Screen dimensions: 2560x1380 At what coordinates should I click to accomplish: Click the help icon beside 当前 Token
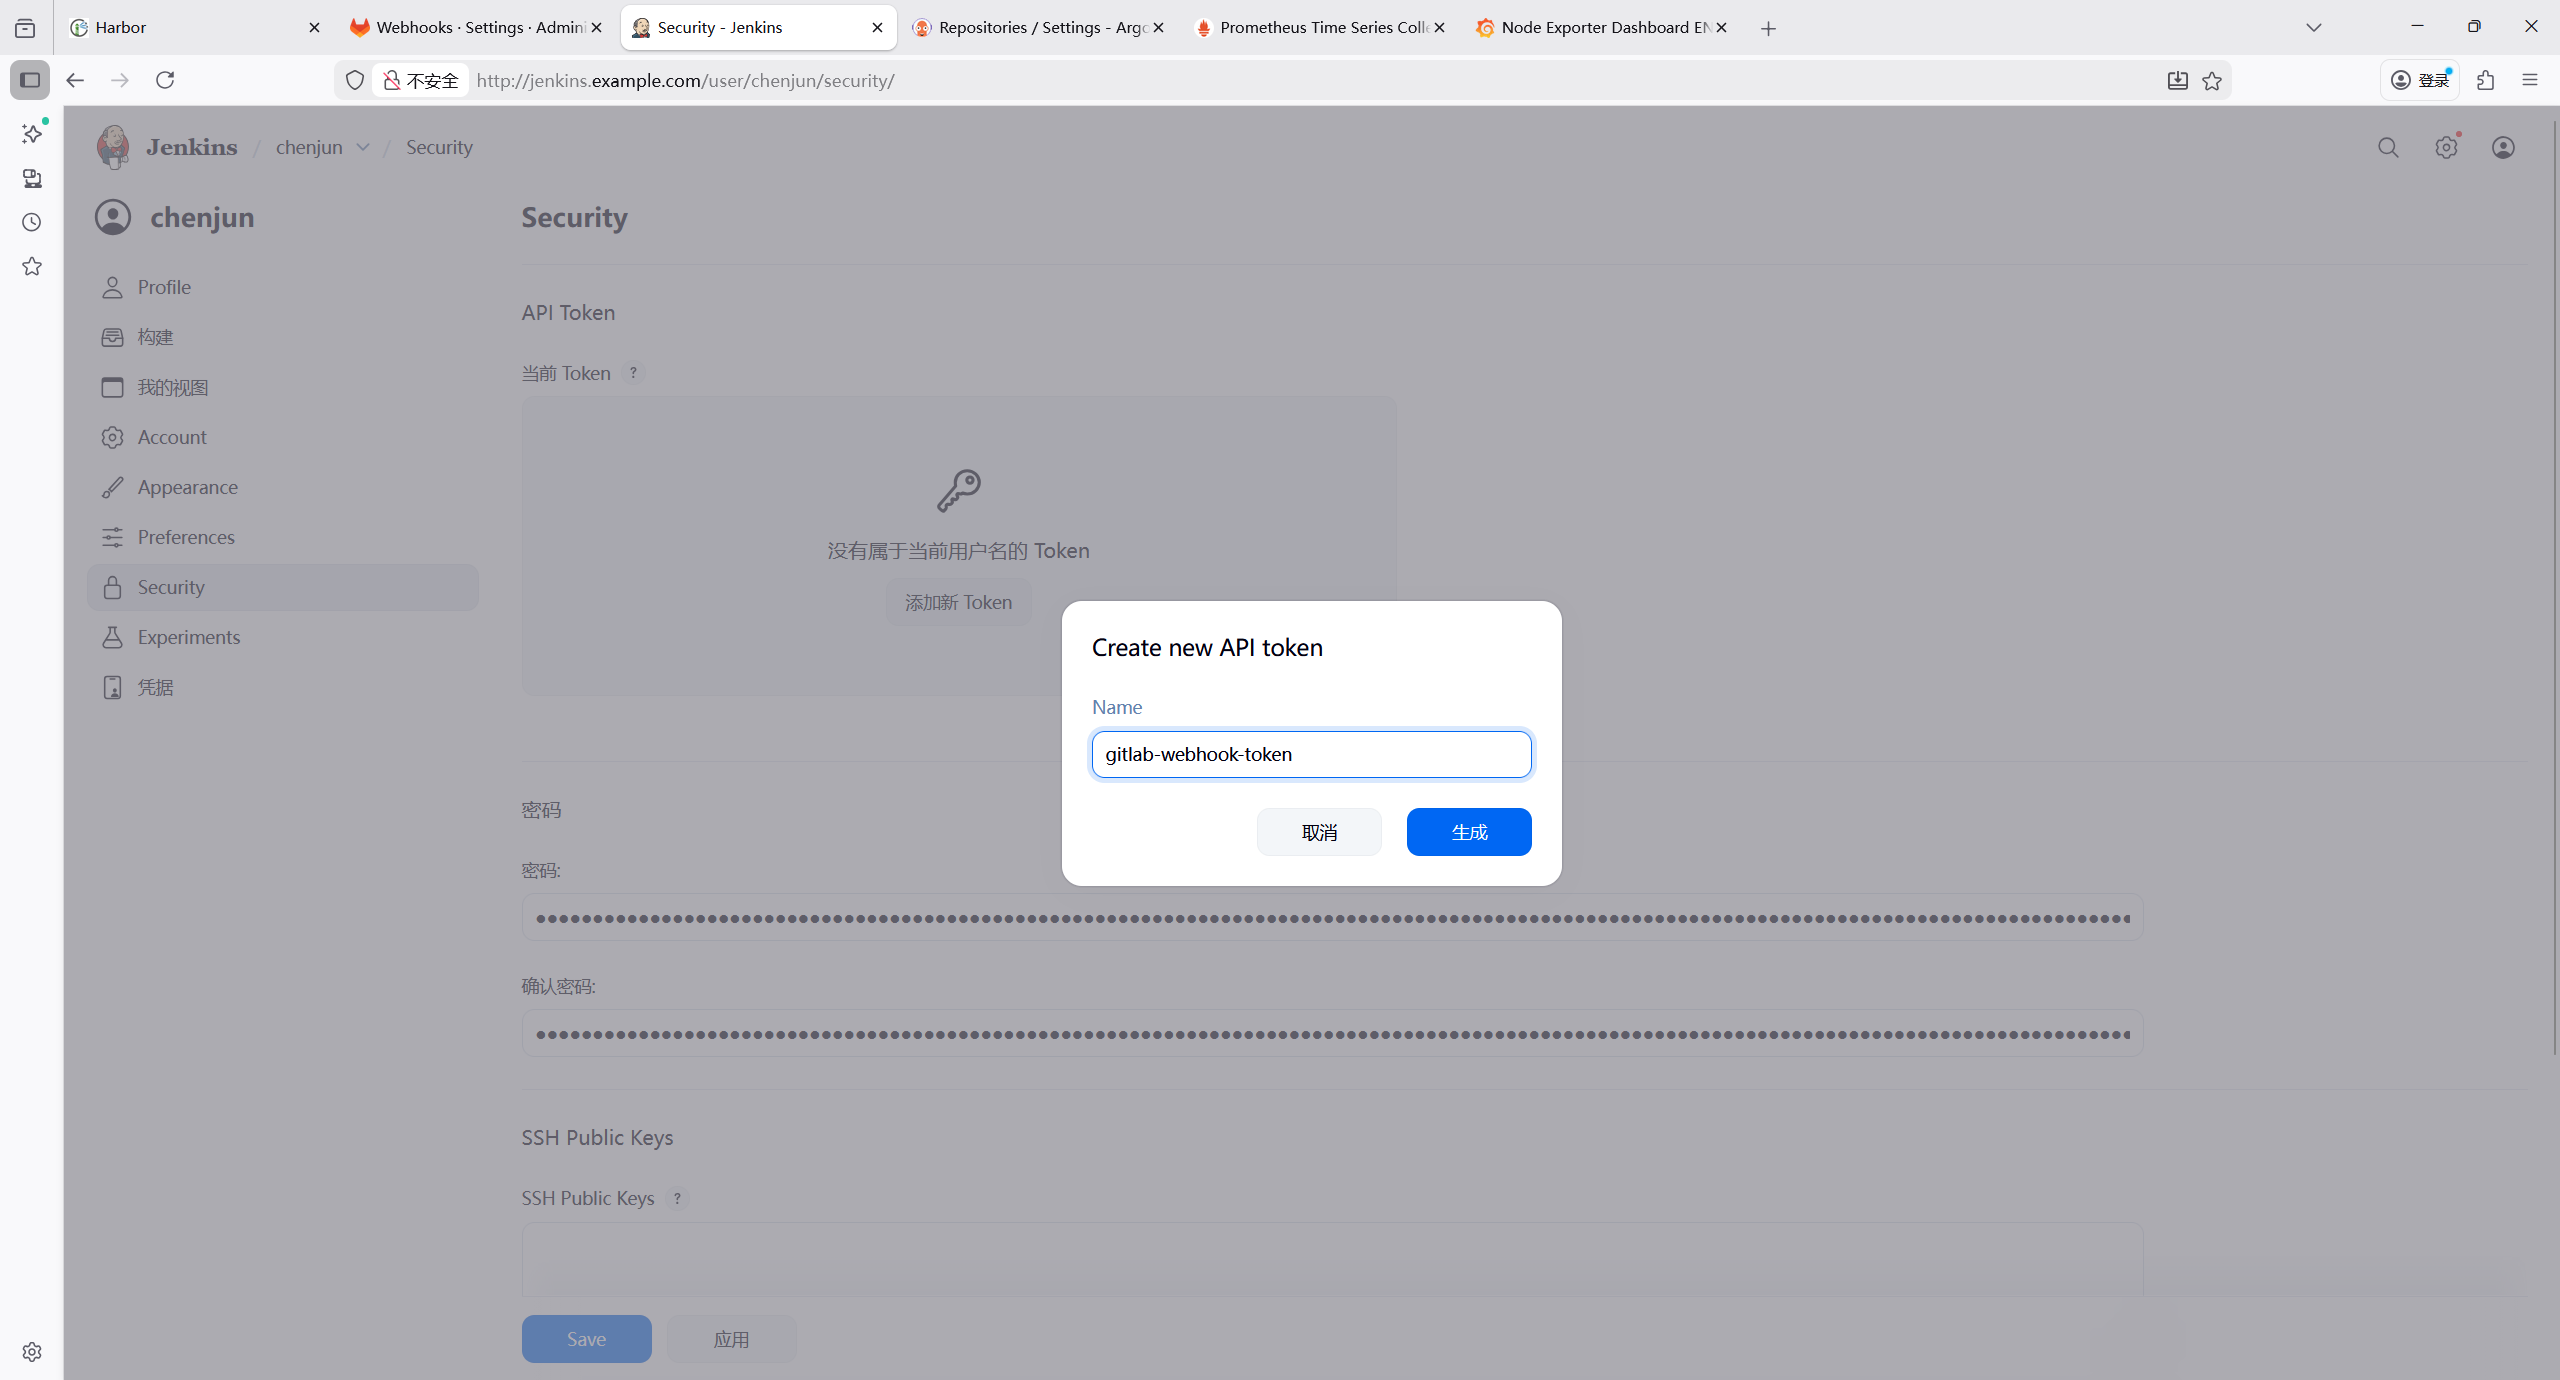pos(633,373)
